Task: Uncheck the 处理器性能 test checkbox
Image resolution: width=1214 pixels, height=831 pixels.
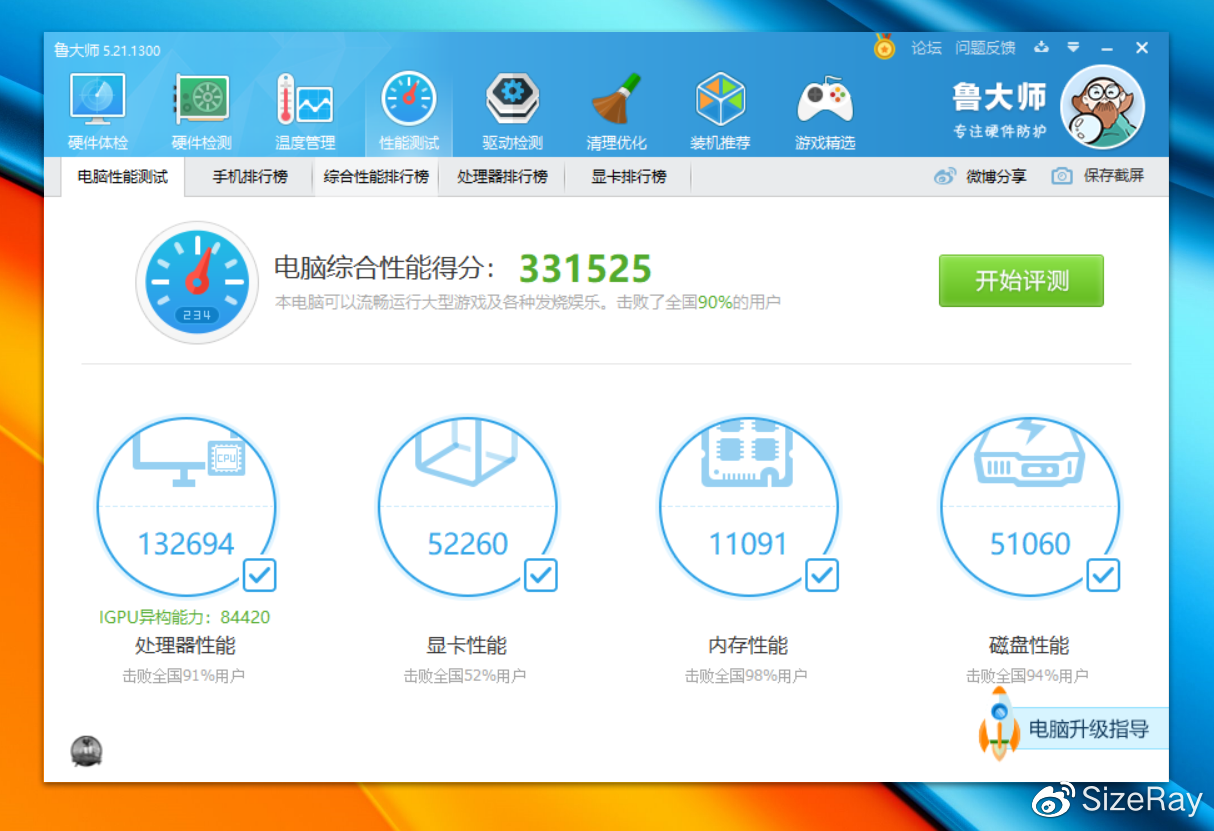Action: [x=260, y=575]
